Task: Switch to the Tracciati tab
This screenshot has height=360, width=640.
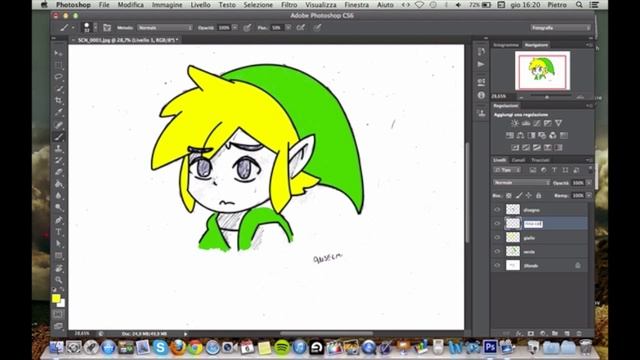Action: pos(540,160)
